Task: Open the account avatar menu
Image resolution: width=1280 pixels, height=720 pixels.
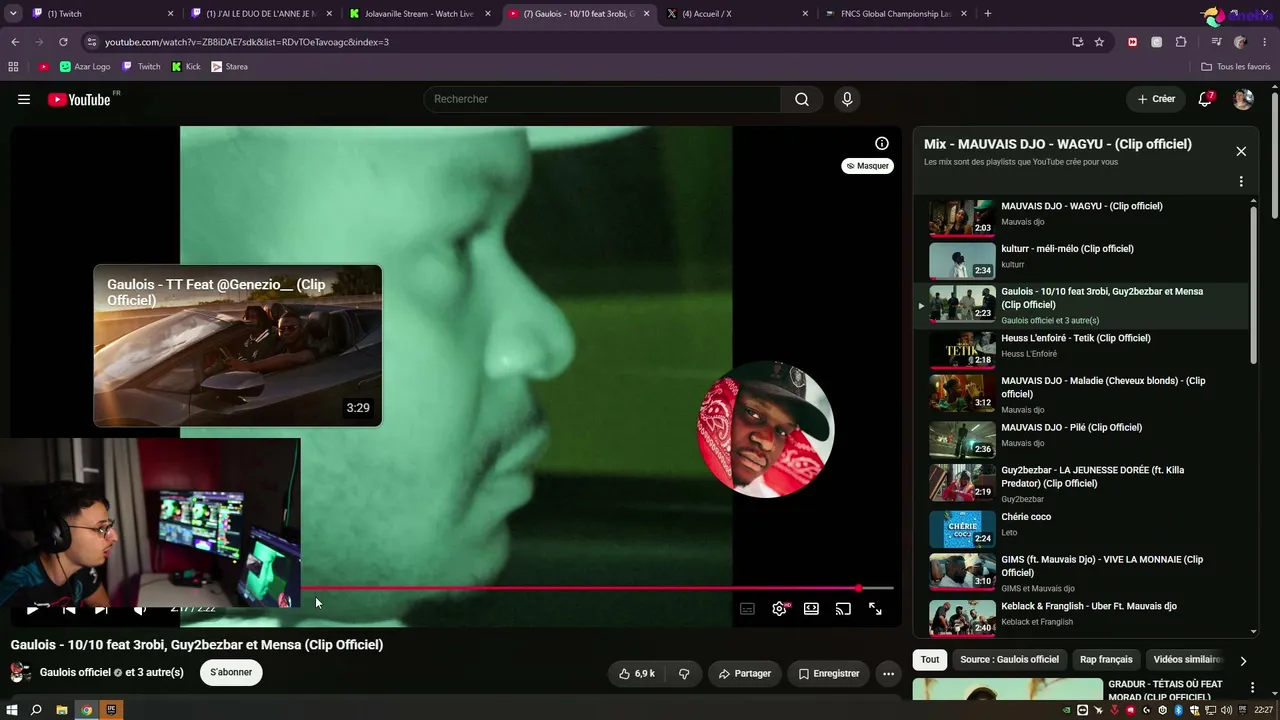Action: click(x=1243, y=99)
